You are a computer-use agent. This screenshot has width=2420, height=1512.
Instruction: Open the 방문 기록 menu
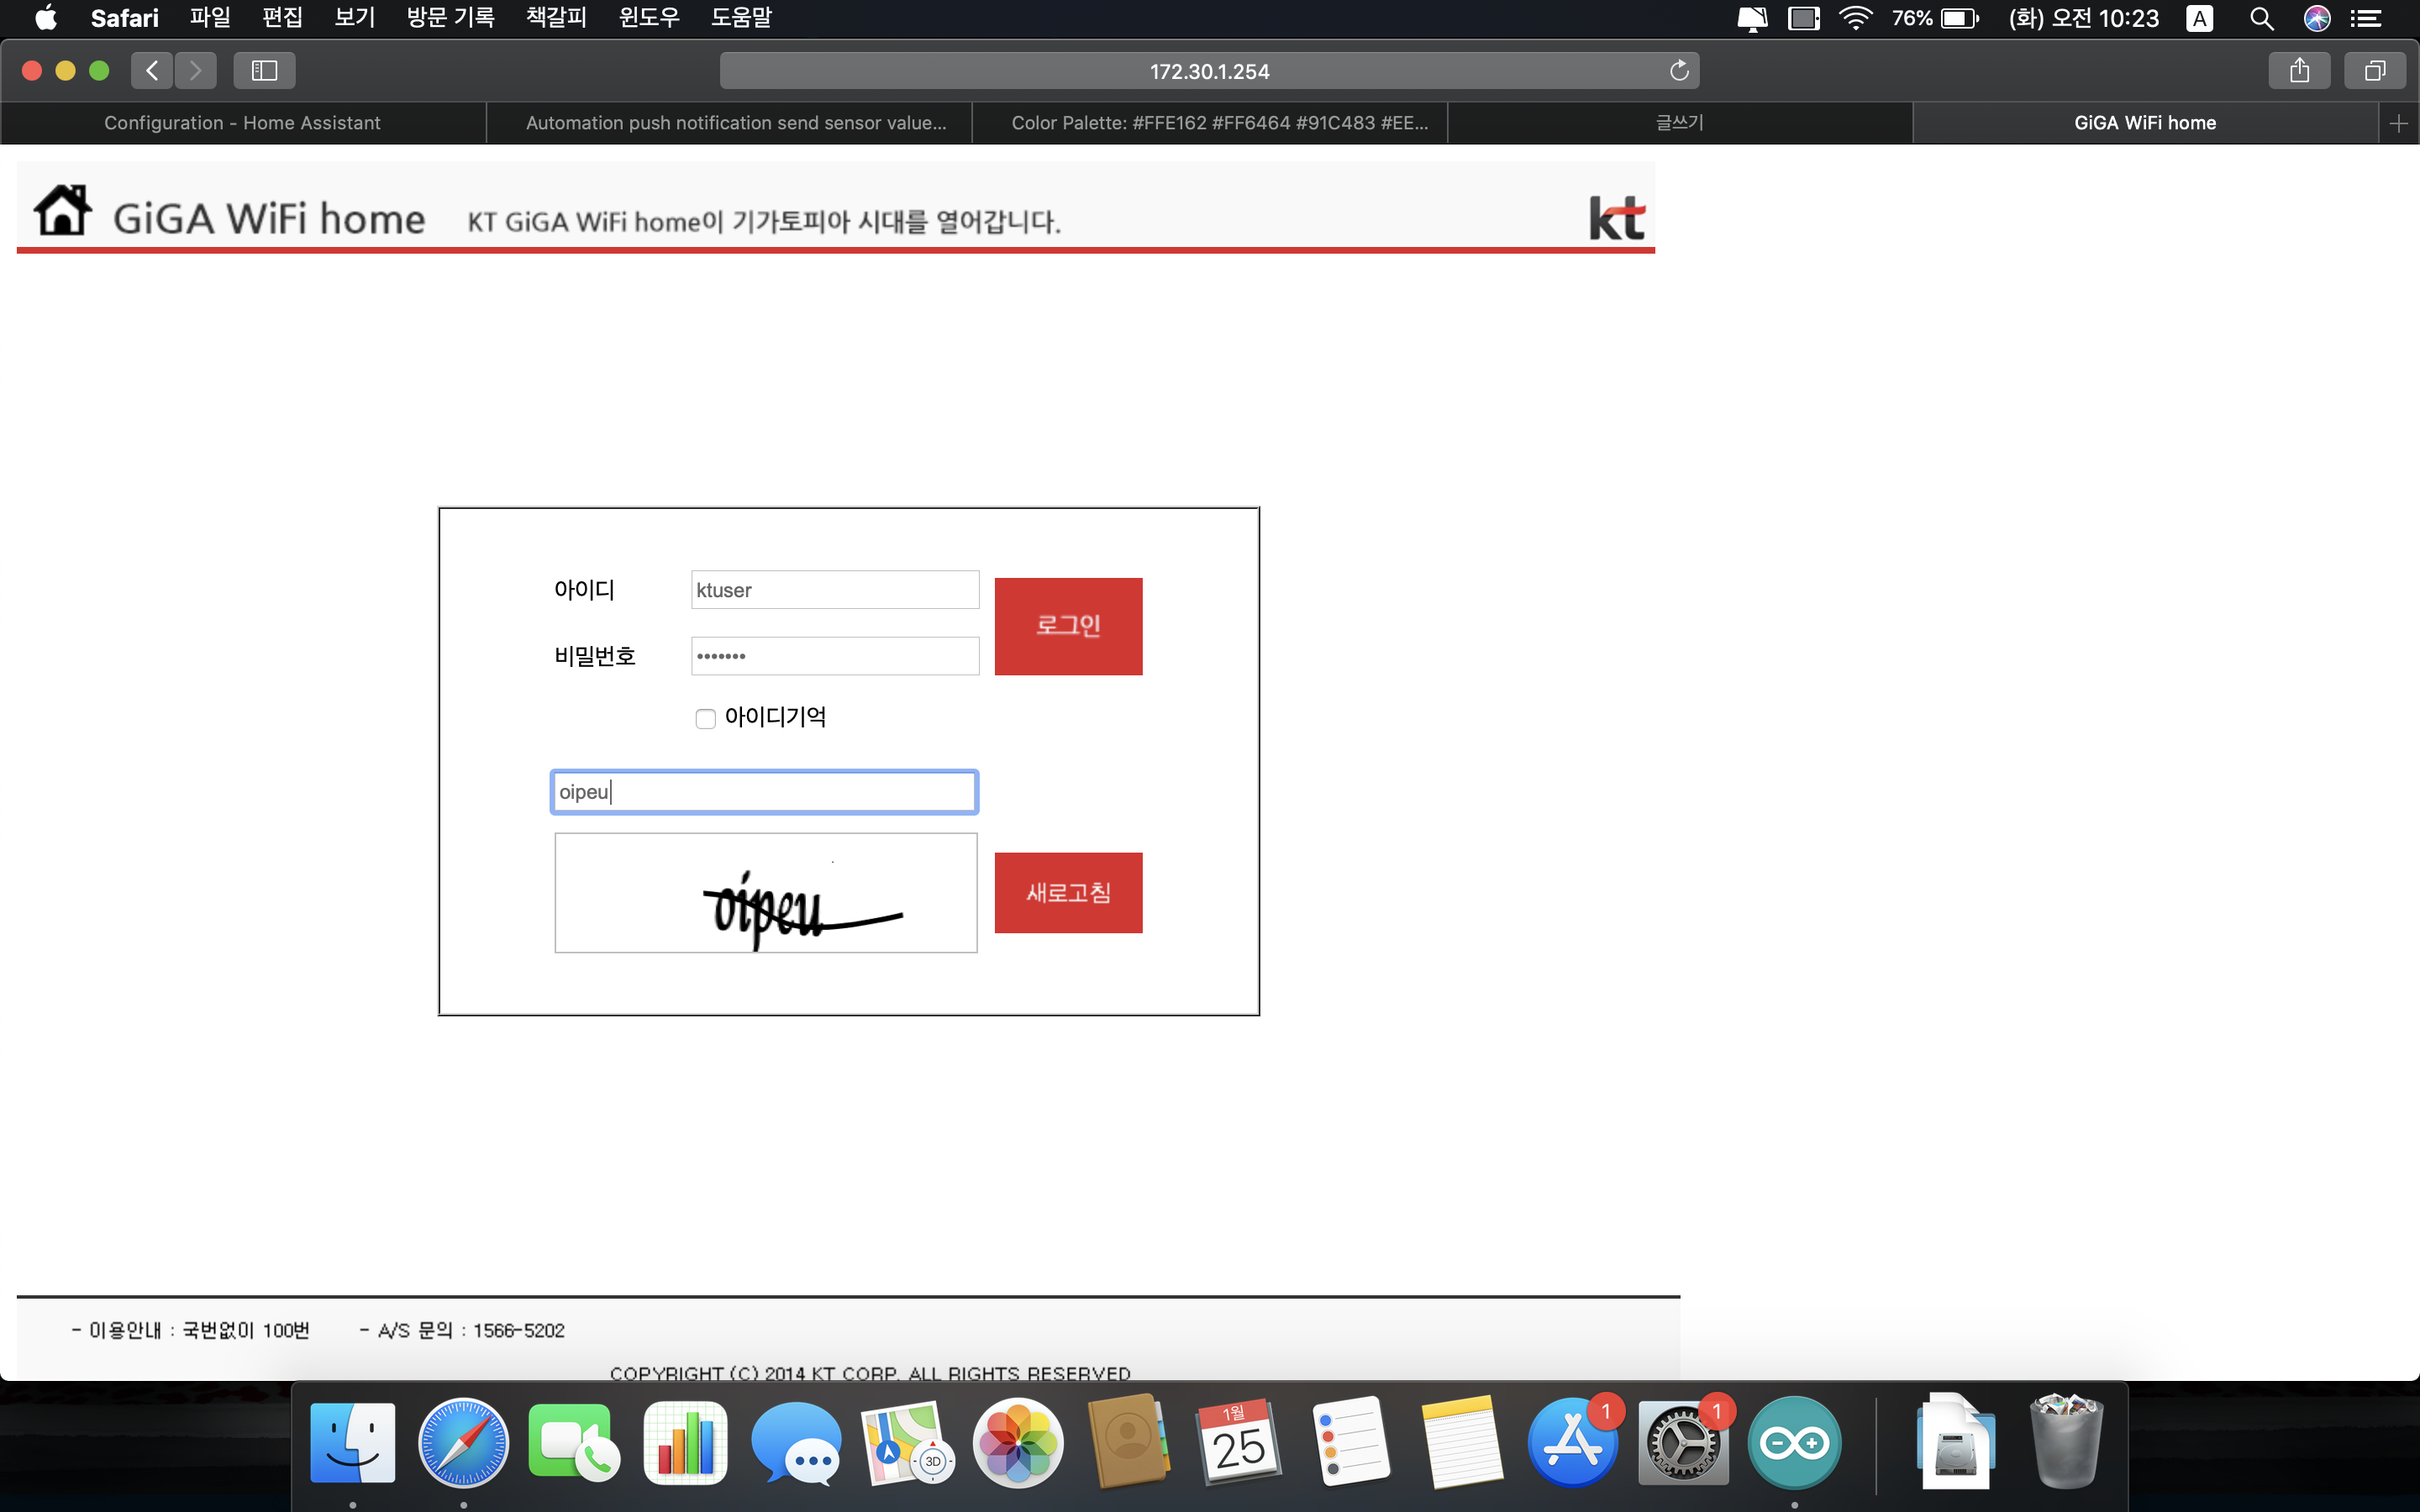point(450,18)
